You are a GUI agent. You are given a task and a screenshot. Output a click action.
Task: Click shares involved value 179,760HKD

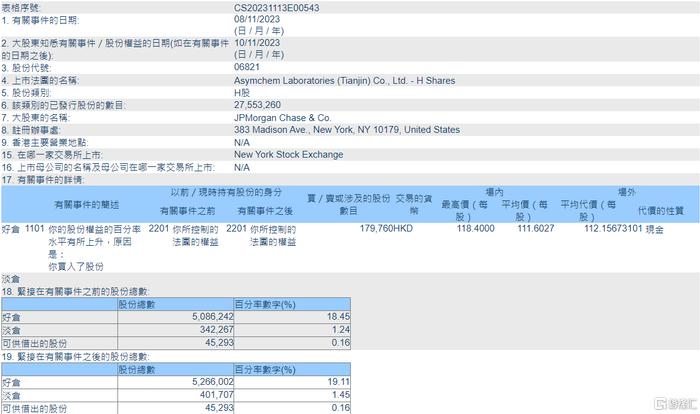(x=386, y=229)
